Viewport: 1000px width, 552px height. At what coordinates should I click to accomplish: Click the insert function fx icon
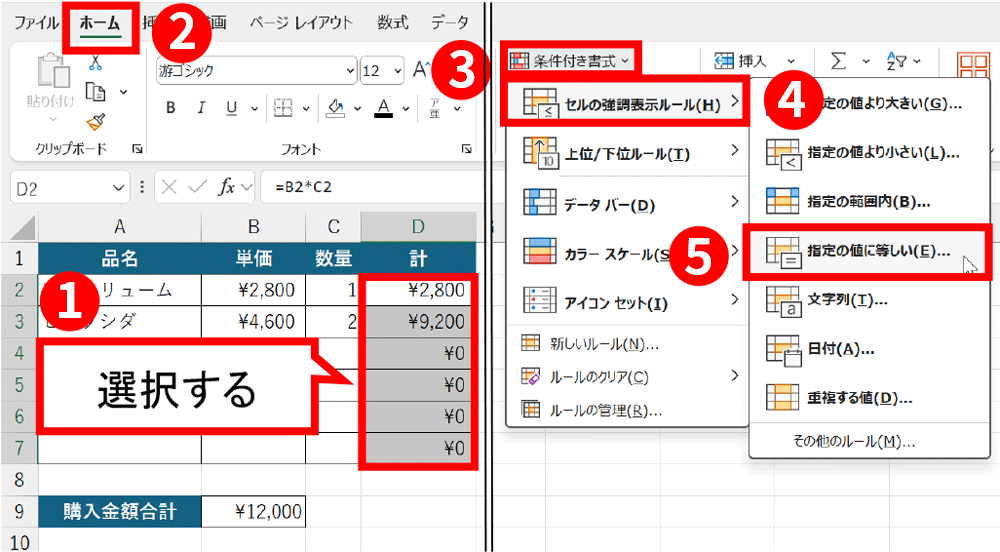pyautogui.click(x=226, y=187)
